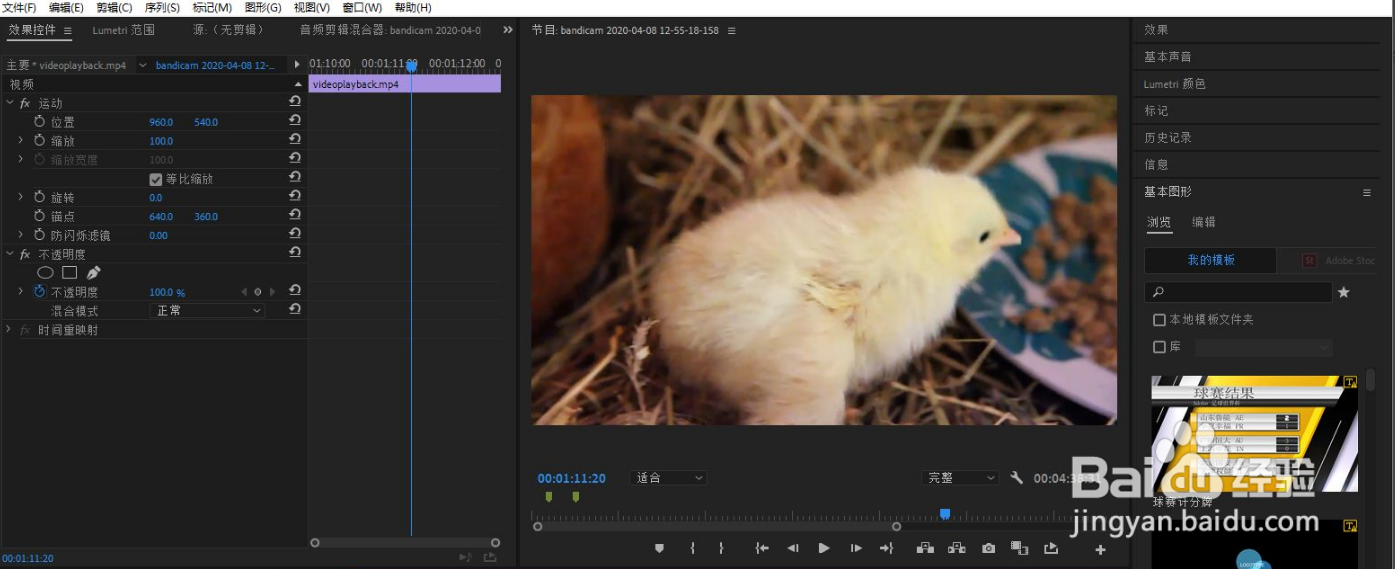Click the Extract button
Viewport: 1395px width, 569px height.
click(x=957, y=548)
